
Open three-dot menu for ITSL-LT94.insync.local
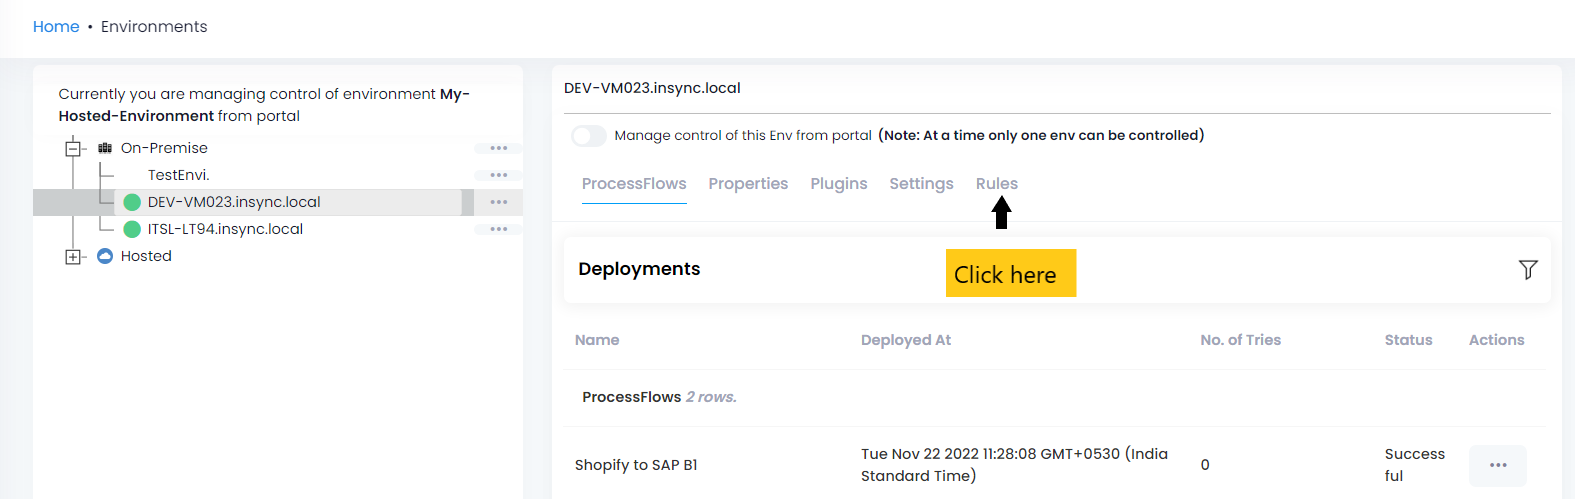(498, 229)
